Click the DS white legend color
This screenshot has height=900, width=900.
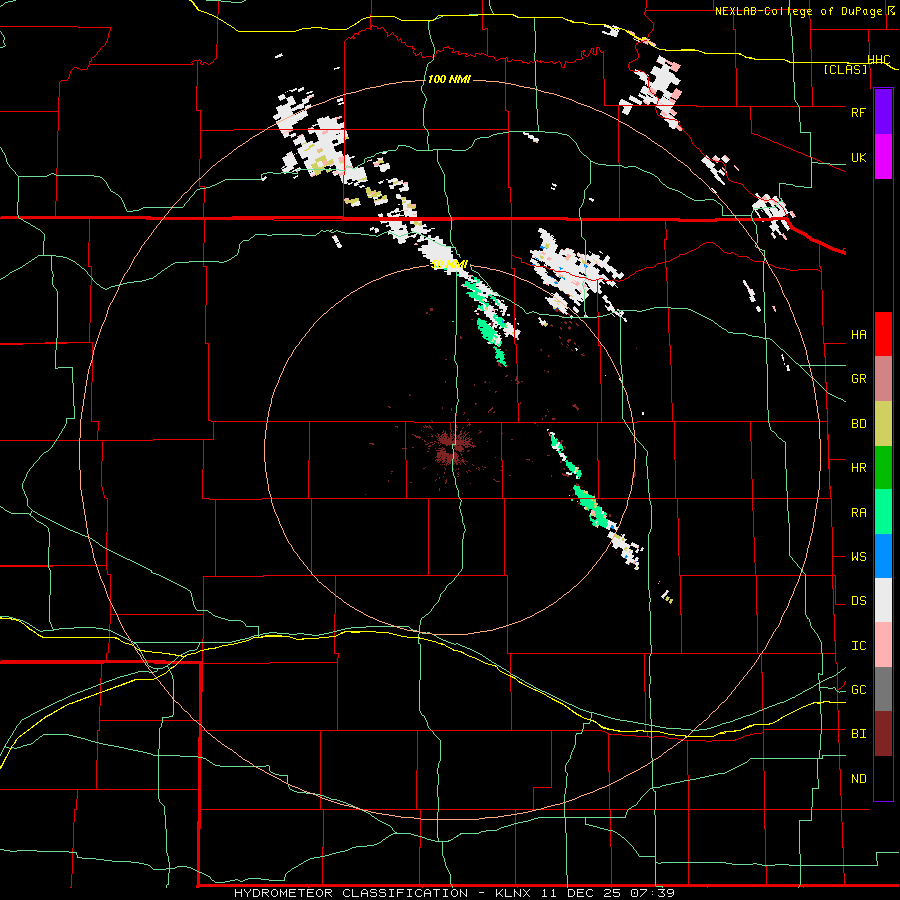[x=883, y=600]
